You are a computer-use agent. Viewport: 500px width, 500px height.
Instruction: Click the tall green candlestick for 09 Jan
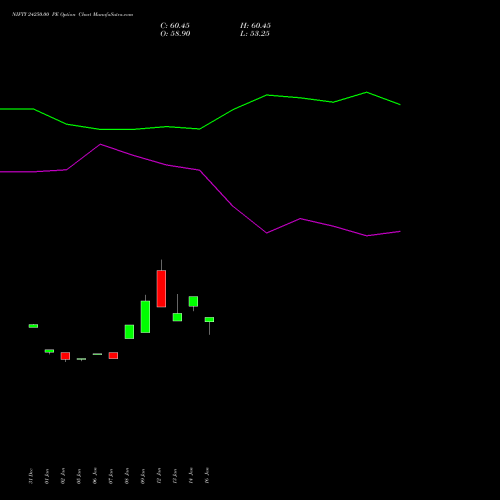145,317
